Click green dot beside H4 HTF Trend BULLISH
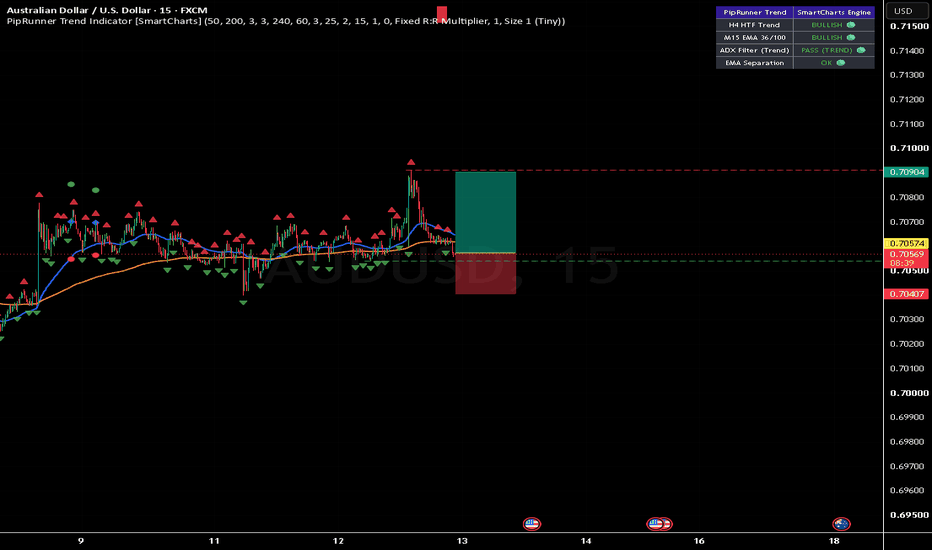 tap(851, 25)
